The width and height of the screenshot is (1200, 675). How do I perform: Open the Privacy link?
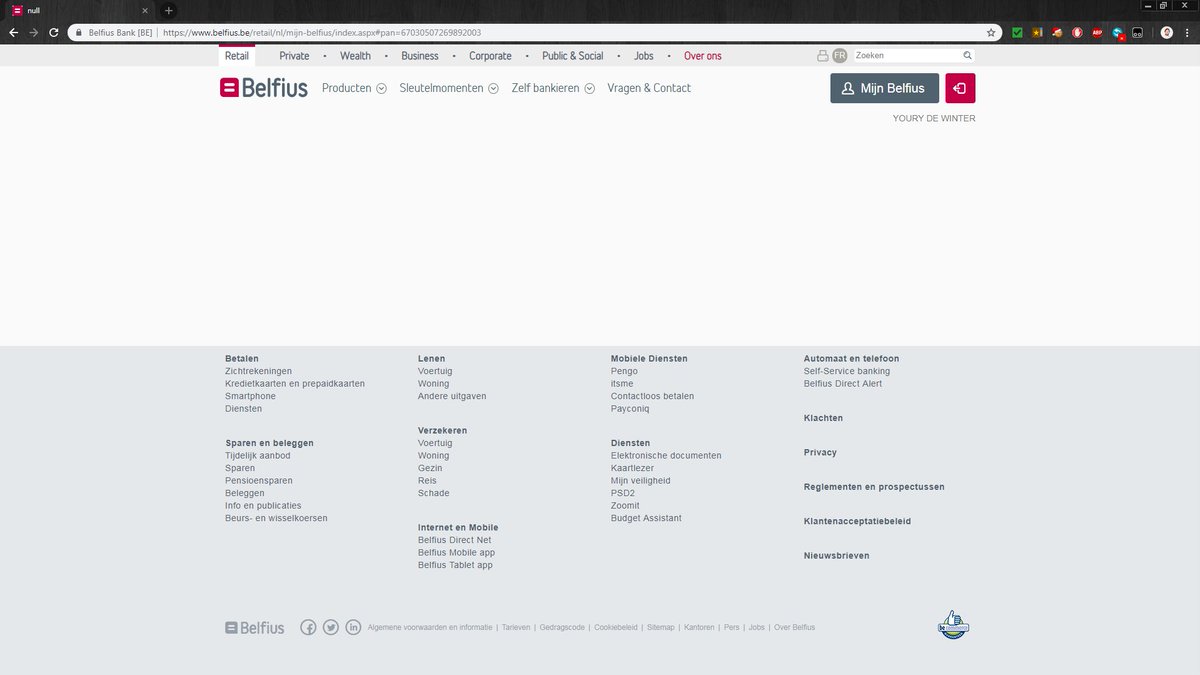(820, 453)
